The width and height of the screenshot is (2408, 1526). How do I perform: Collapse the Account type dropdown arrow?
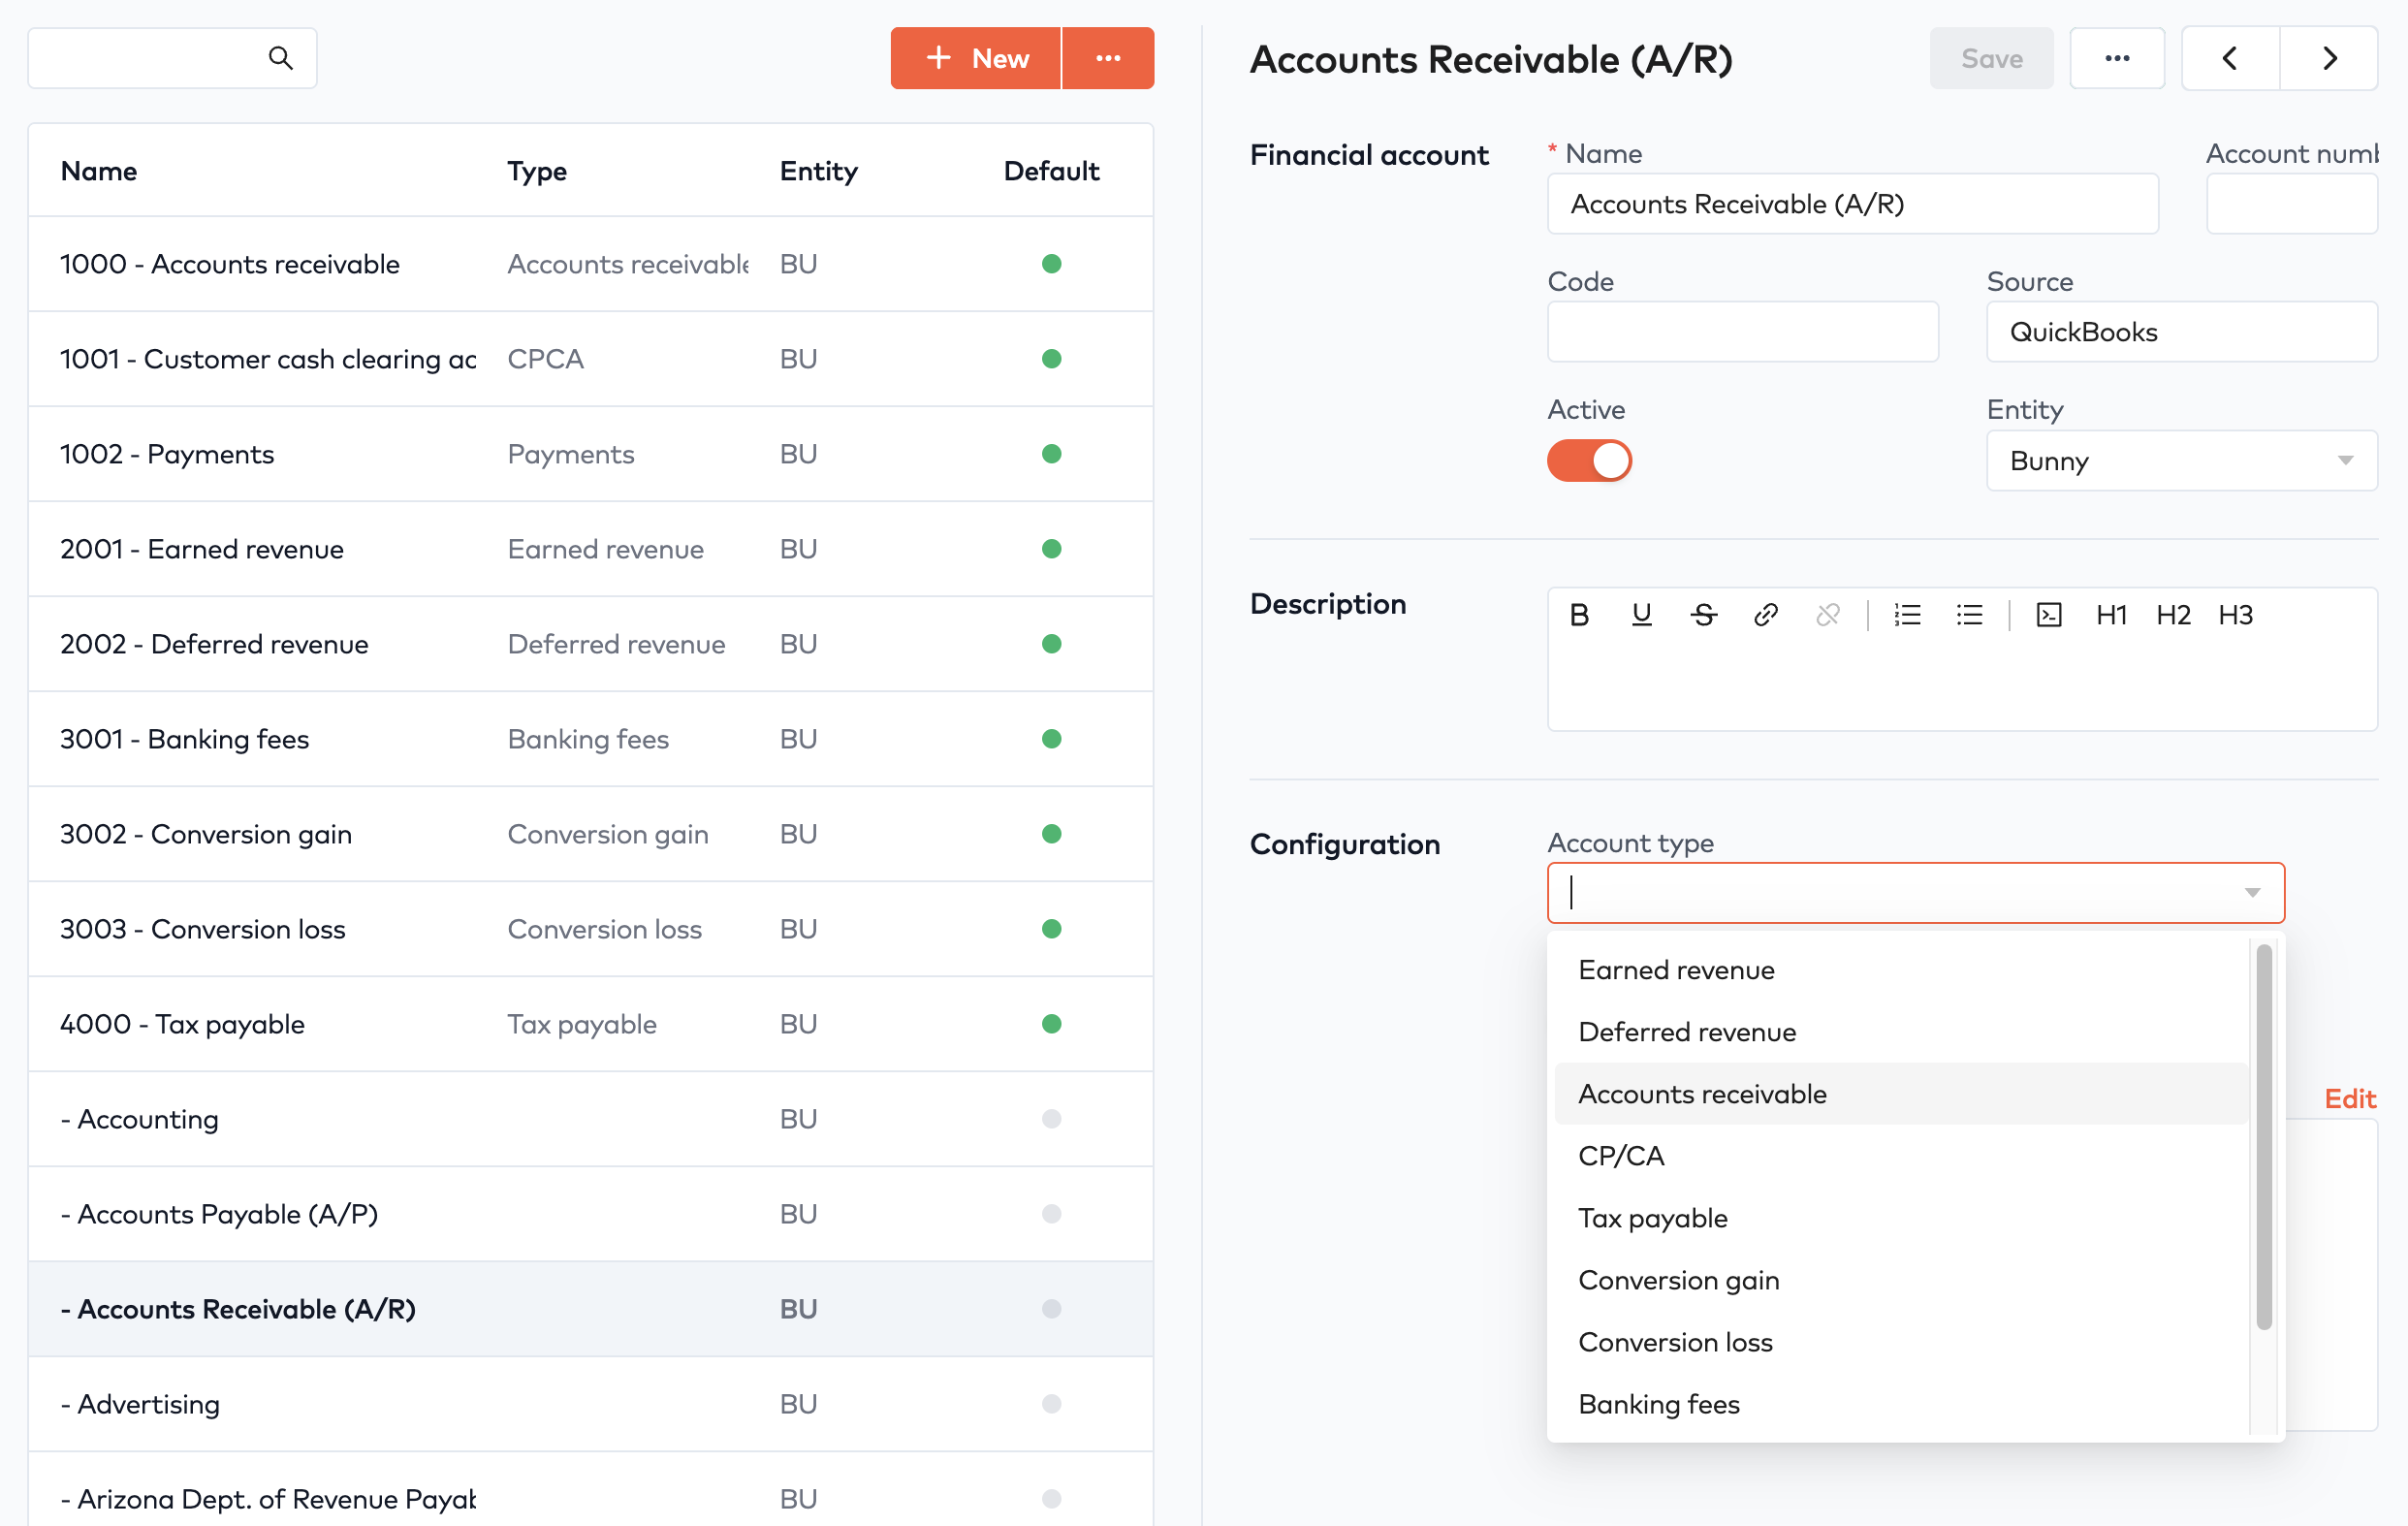coord(2252,892)
